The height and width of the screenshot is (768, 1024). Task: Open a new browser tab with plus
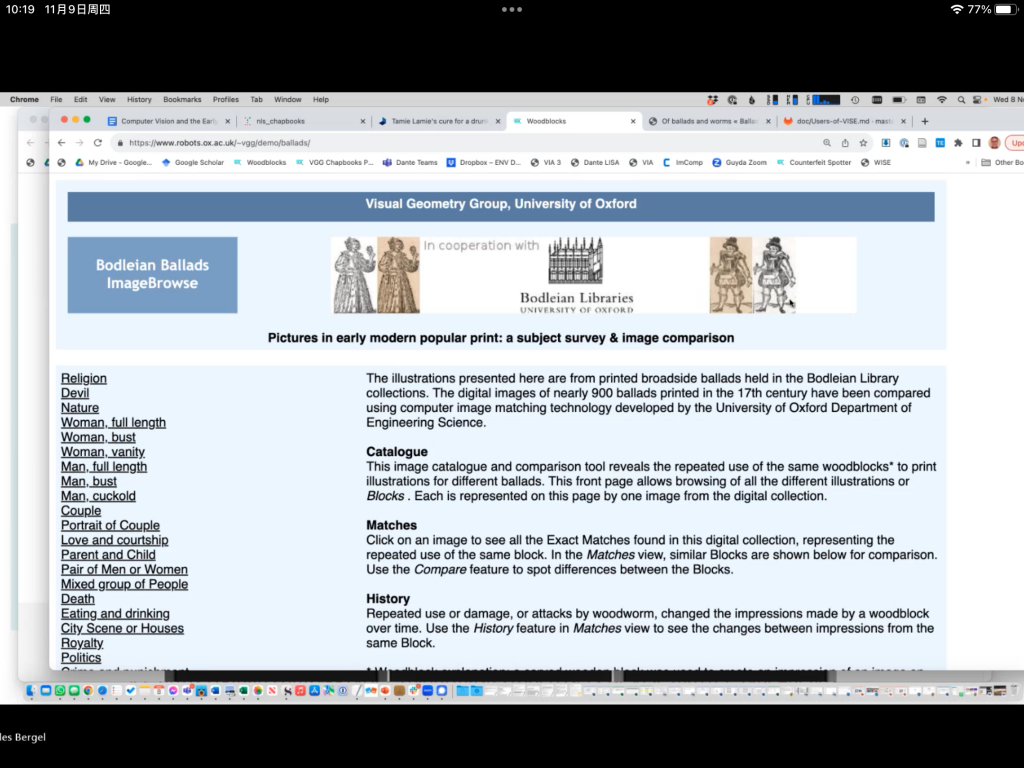[925, 121]
